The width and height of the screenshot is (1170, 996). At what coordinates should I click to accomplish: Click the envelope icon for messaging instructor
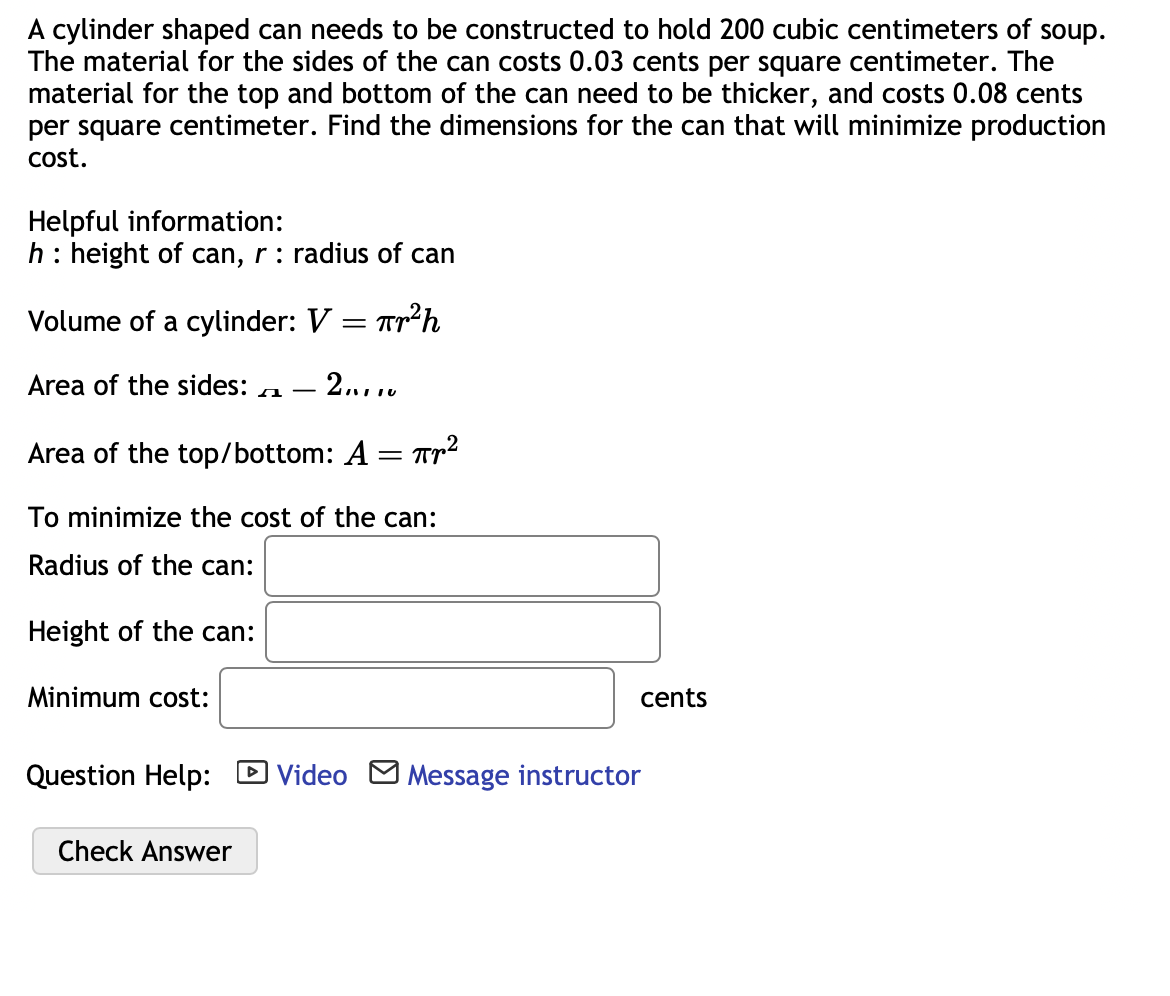[x=384, y=772]
